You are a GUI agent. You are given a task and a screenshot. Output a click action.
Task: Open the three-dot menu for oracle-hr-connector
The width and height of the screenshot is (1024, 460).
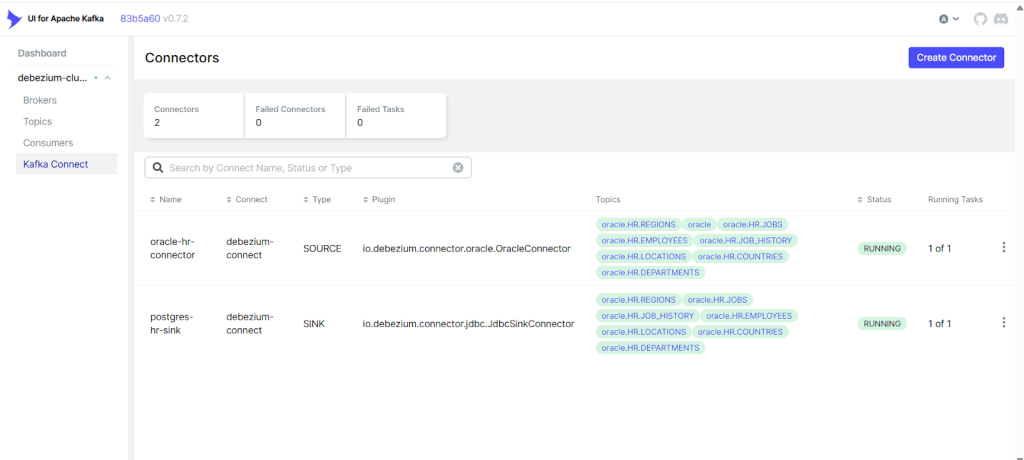pyautogui.click(x=1003, y=248)
